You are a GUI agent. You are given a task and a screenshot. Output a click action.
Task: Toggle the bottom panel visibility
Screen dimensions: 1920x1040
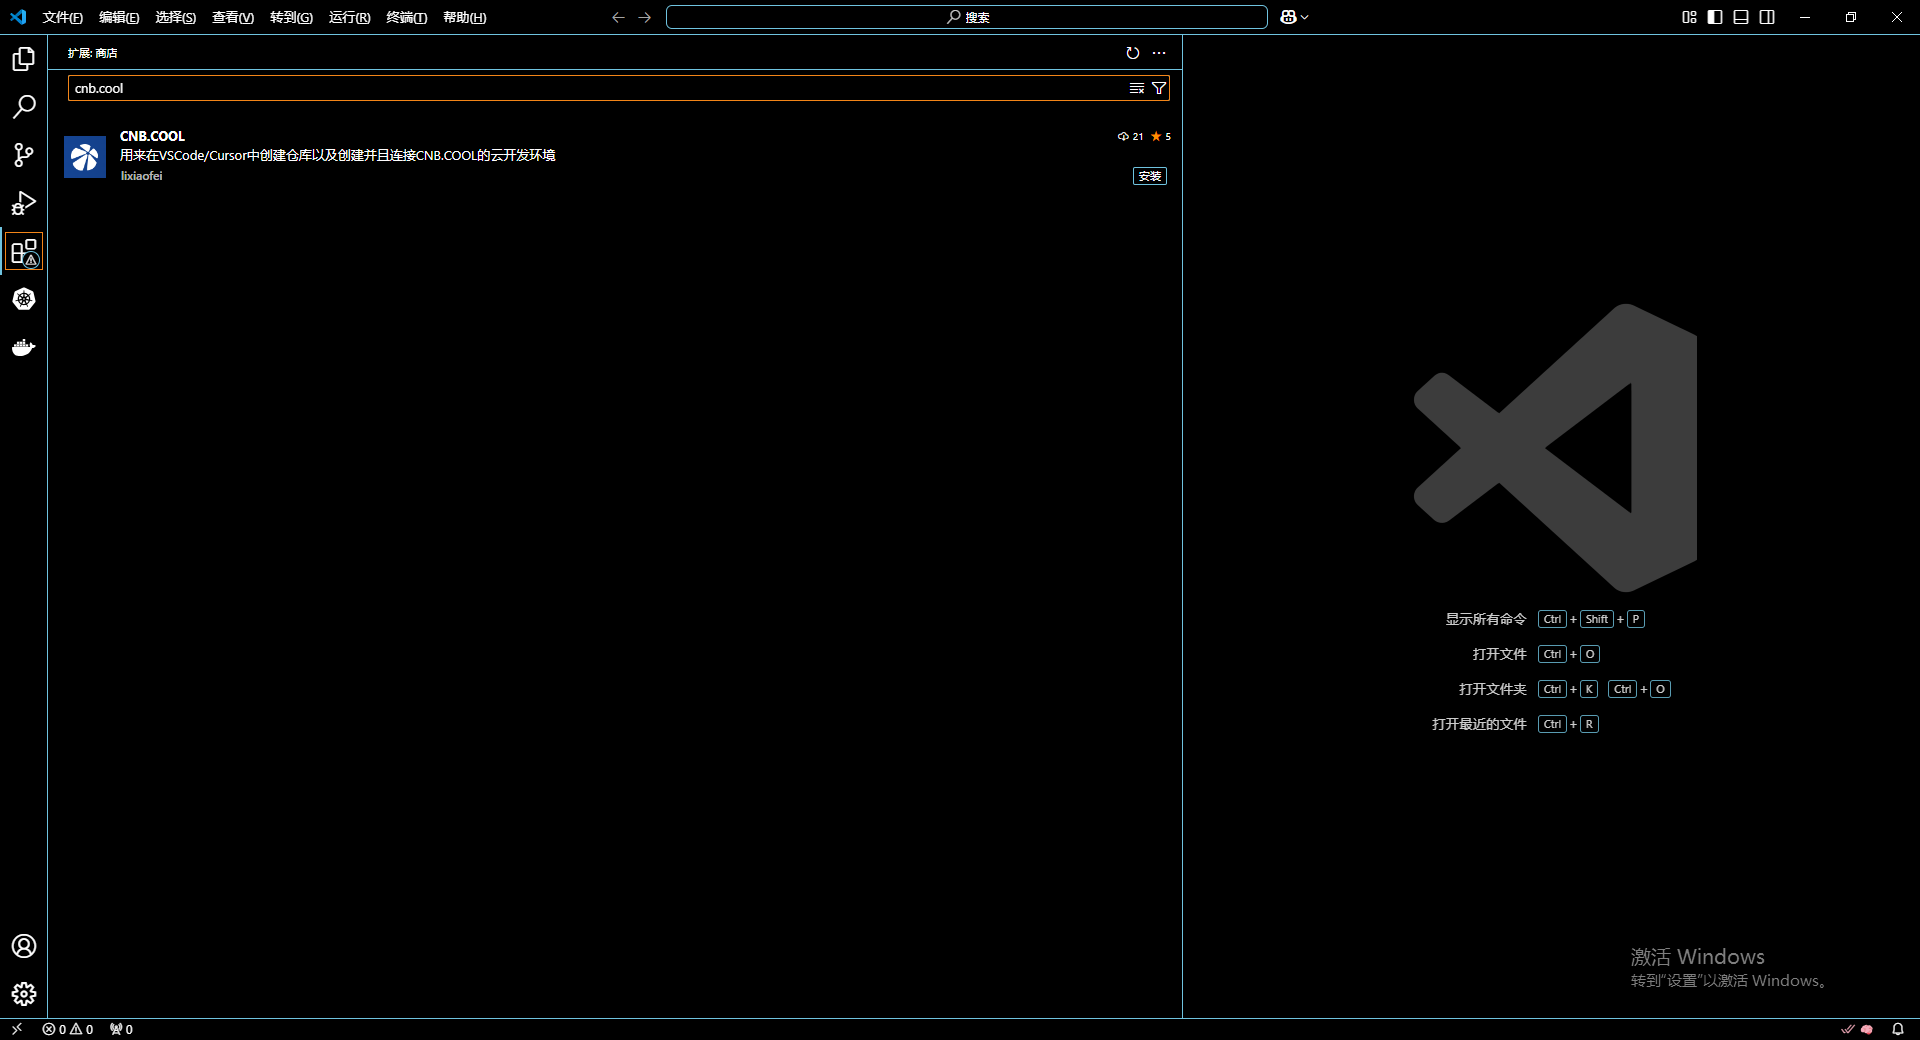coord(1741,17)
